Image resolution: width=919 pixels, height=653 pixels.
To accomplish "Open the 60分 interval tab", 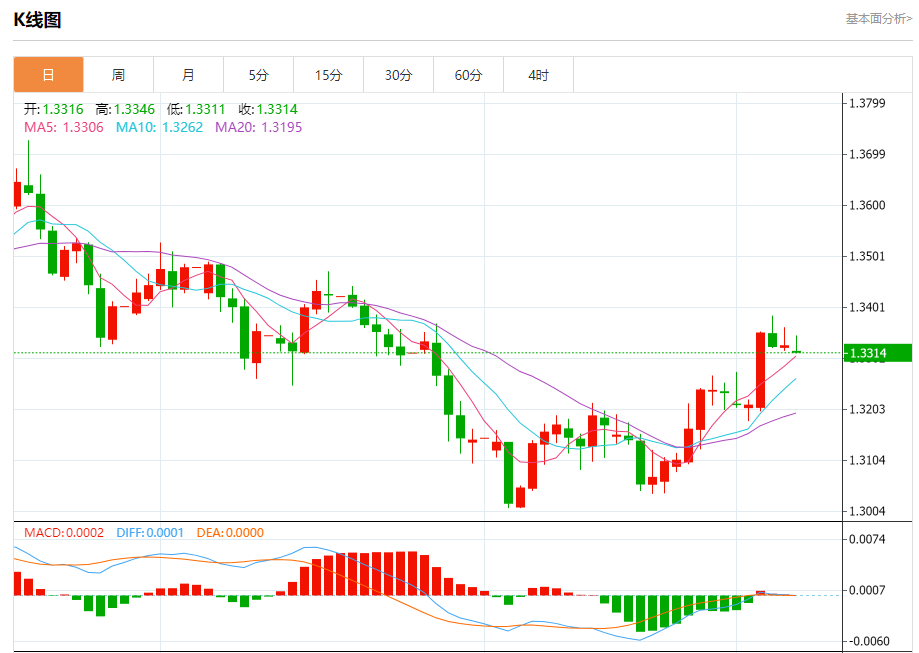I will click(x=468, y=74).
